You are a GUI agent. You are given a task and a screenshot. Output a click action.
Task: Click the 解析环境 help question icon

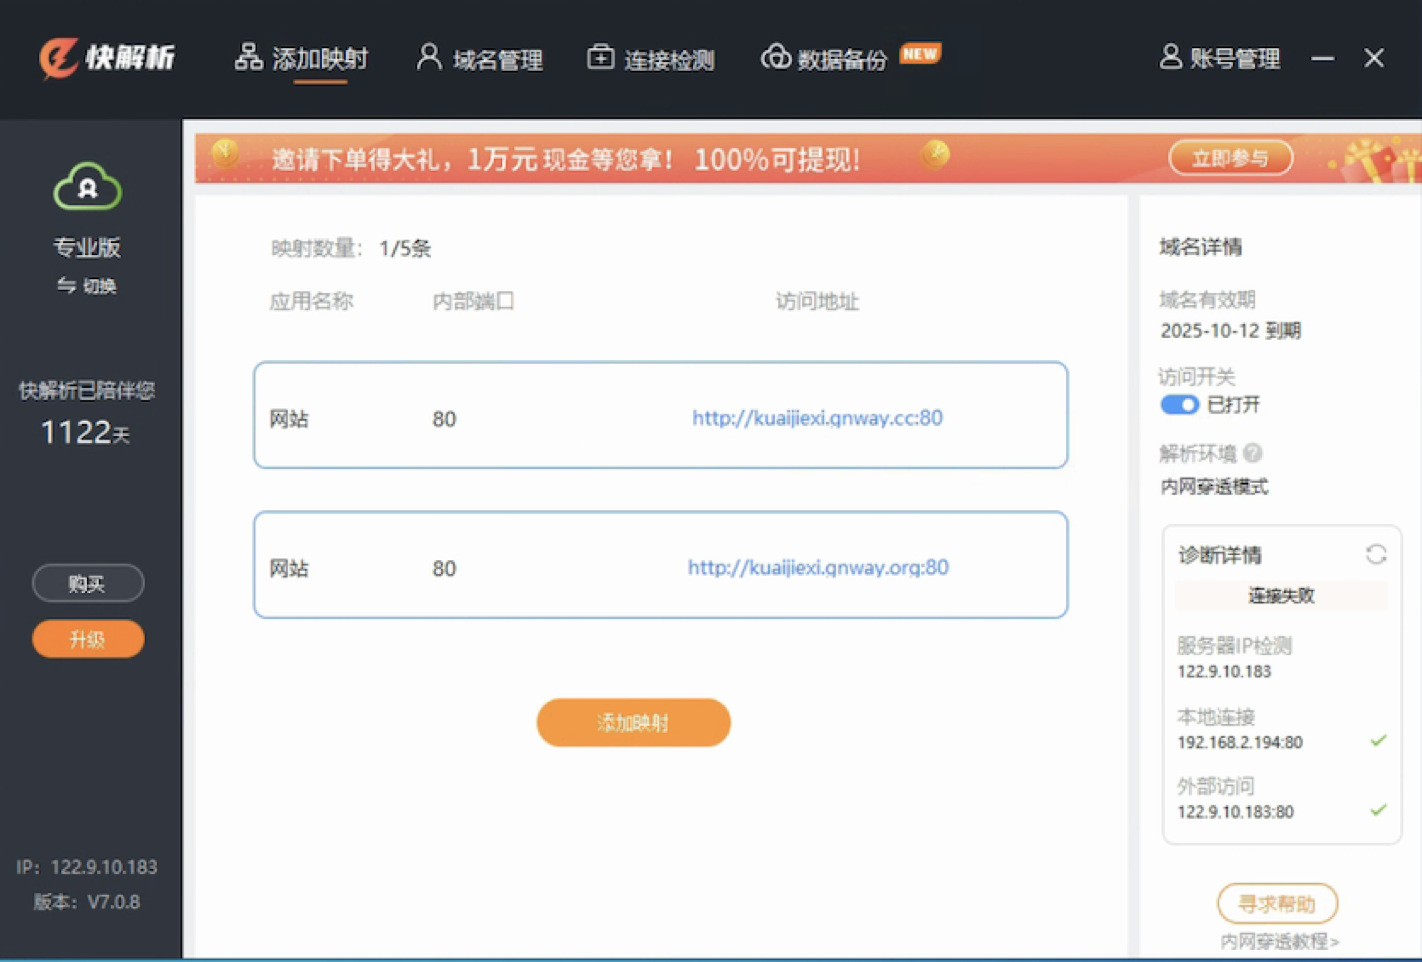pyautogui.click(x=1253, y=453)
